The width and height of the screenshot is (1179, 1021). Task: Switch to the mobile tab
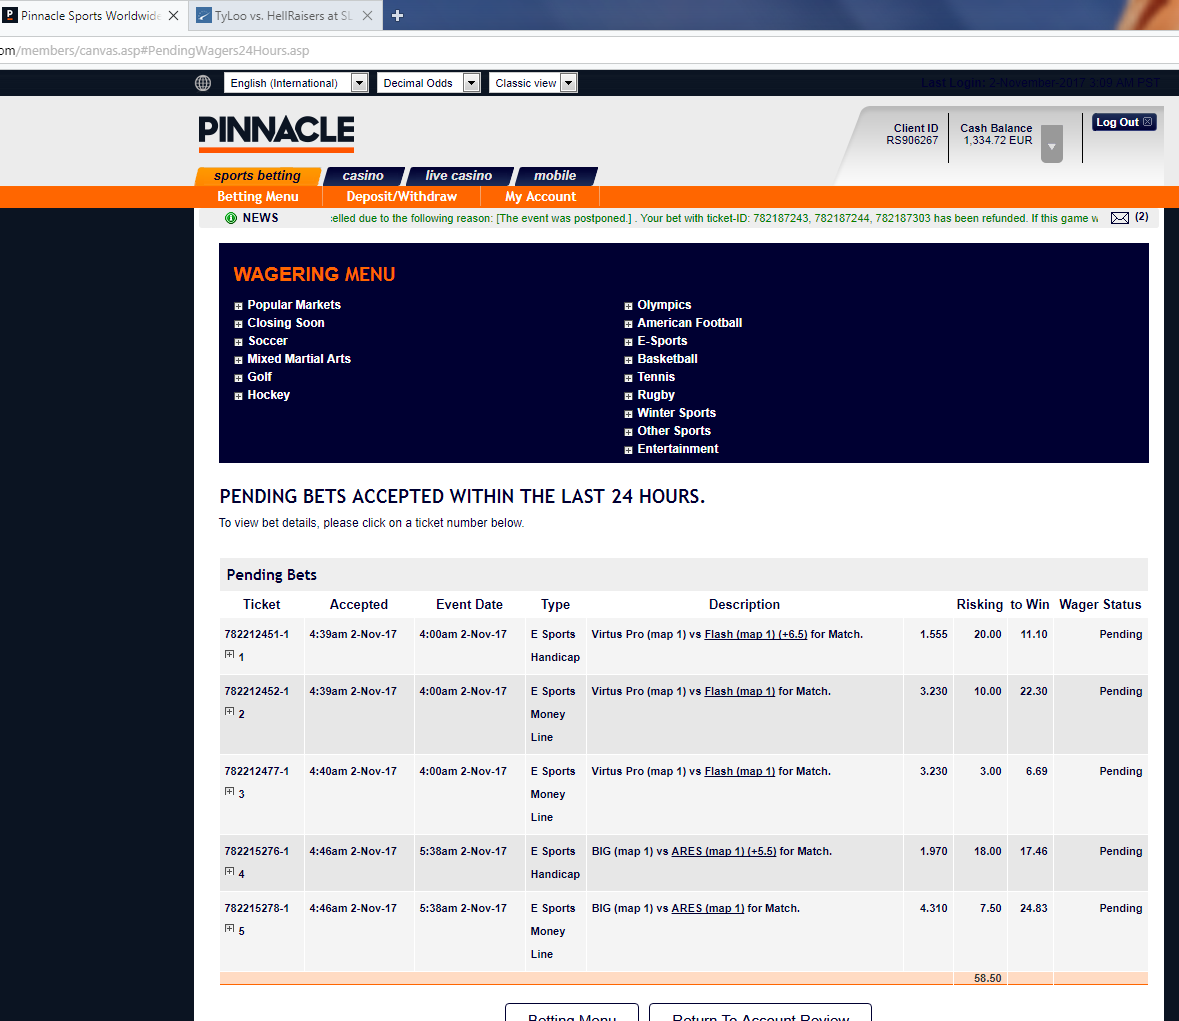(x=555, y=176)
